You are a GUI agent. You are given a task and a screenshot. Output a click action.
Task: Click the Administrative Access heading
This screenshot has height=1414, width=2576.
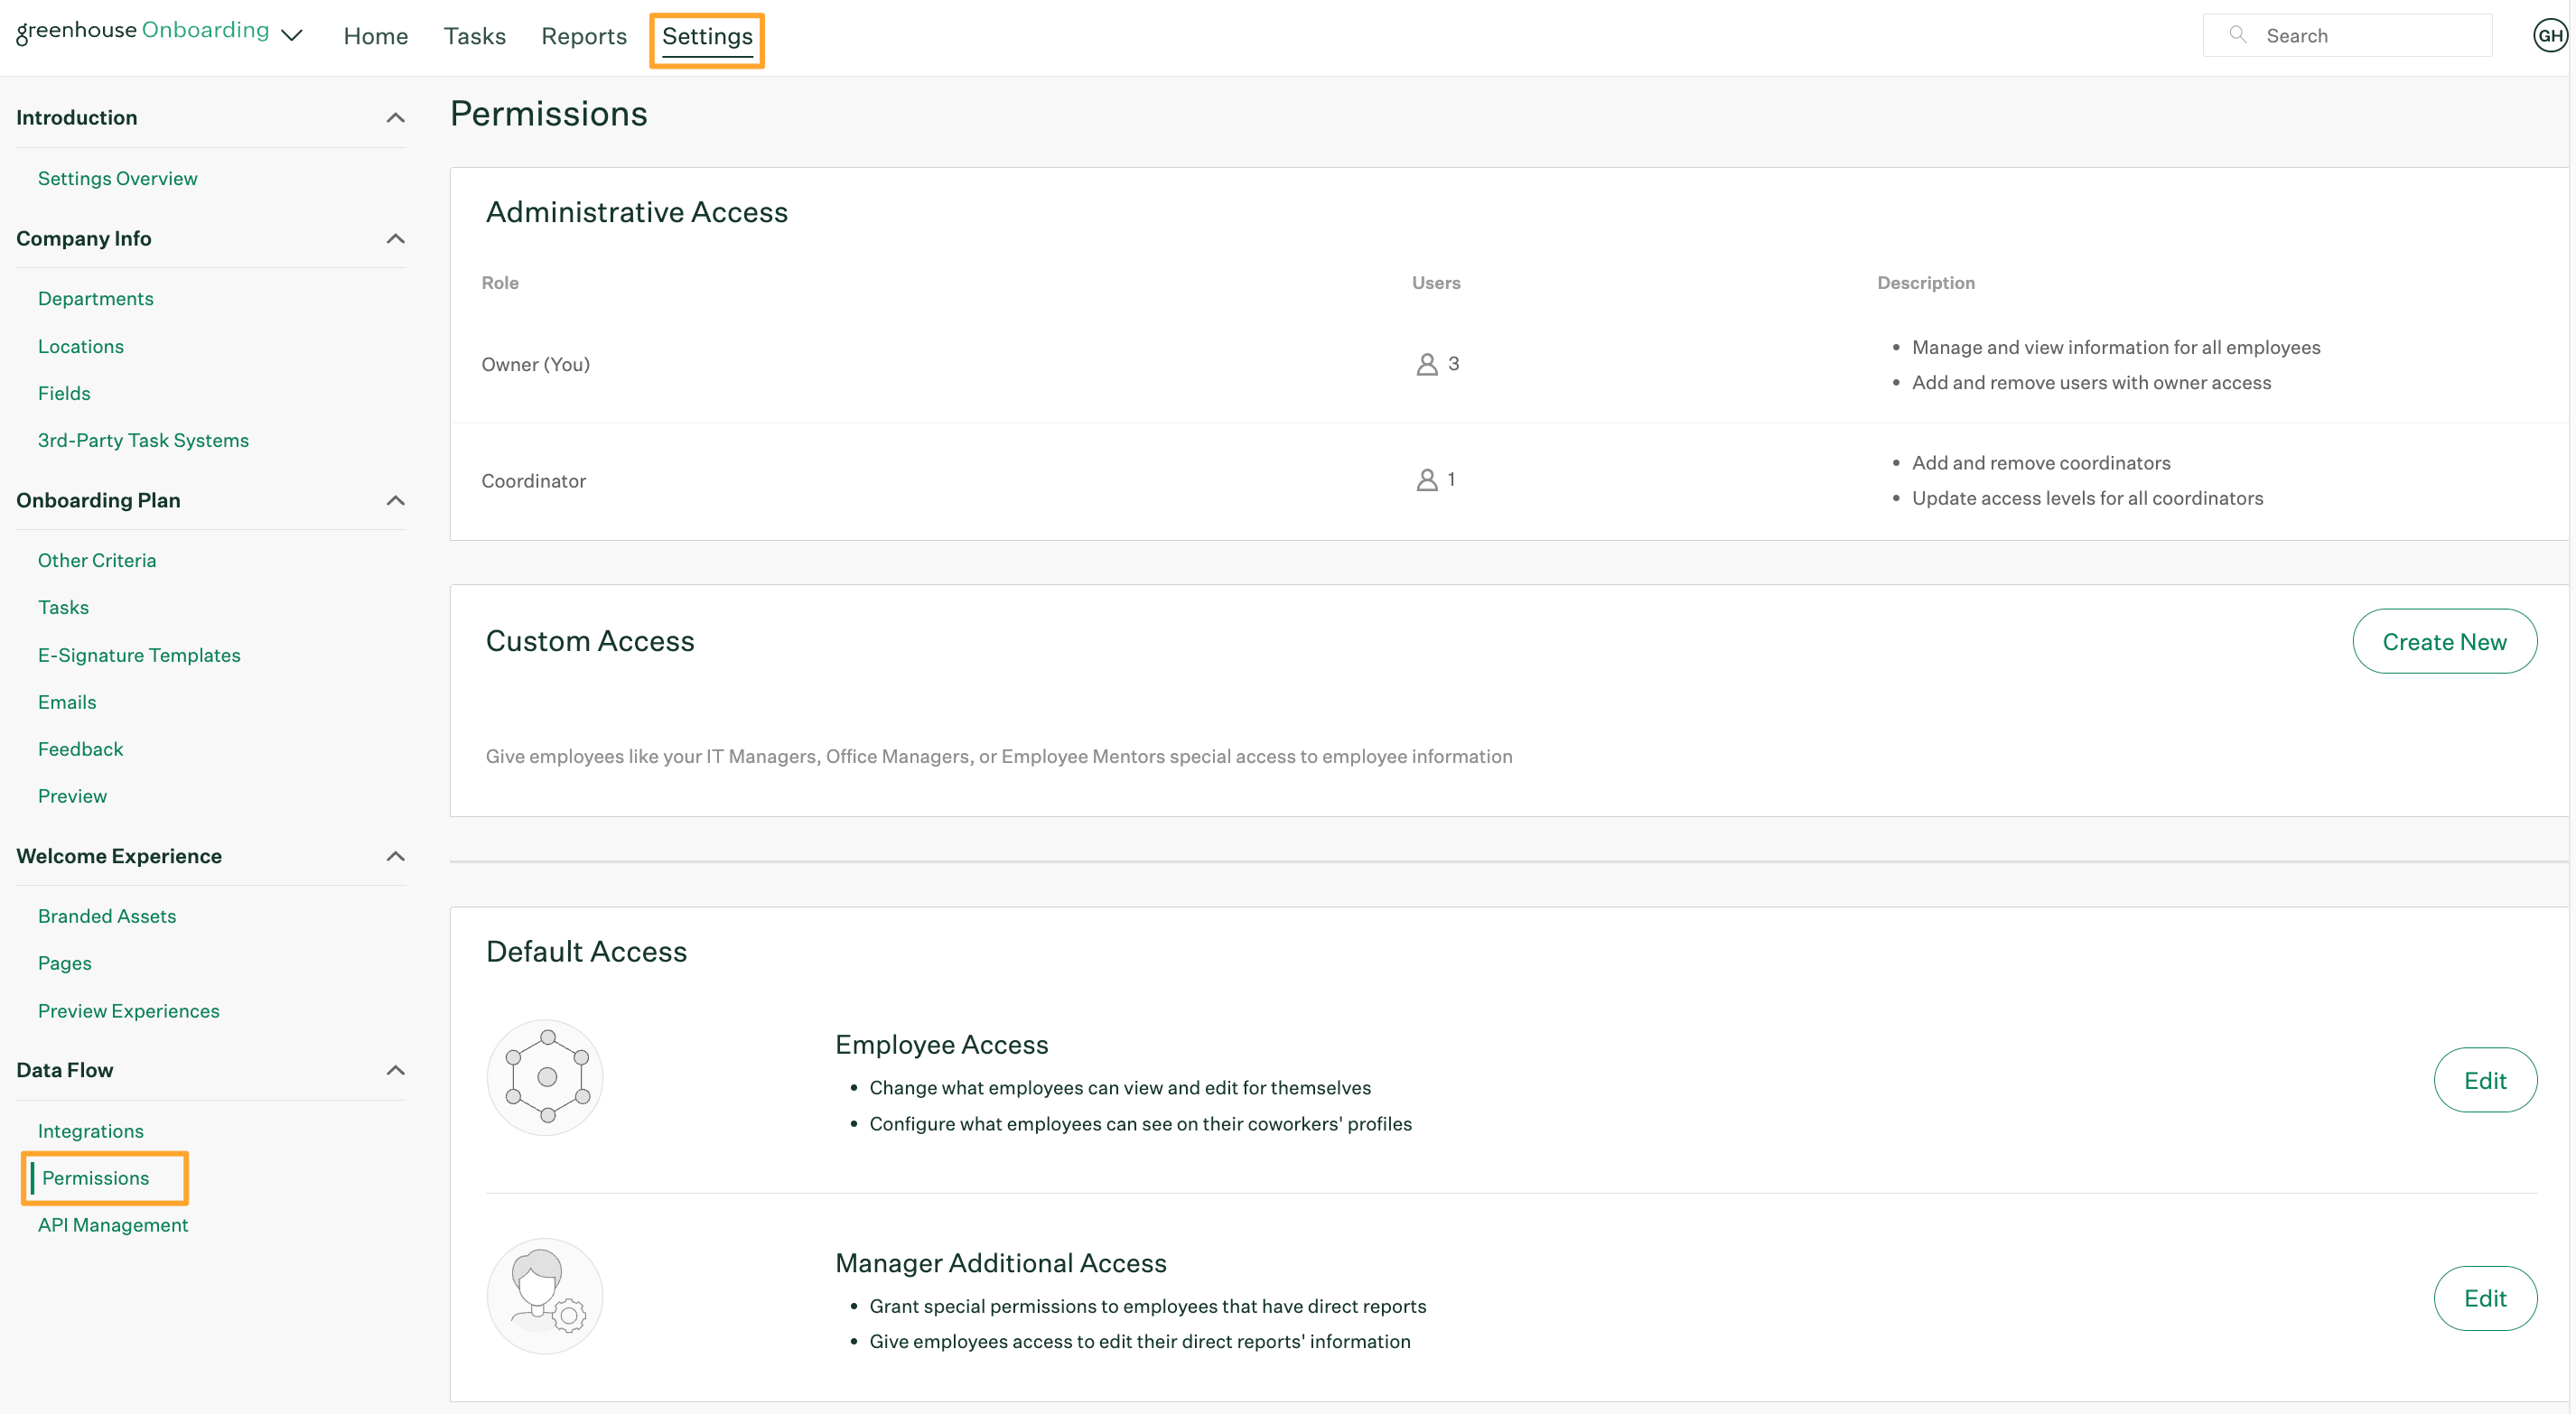[x=637, y=212]
